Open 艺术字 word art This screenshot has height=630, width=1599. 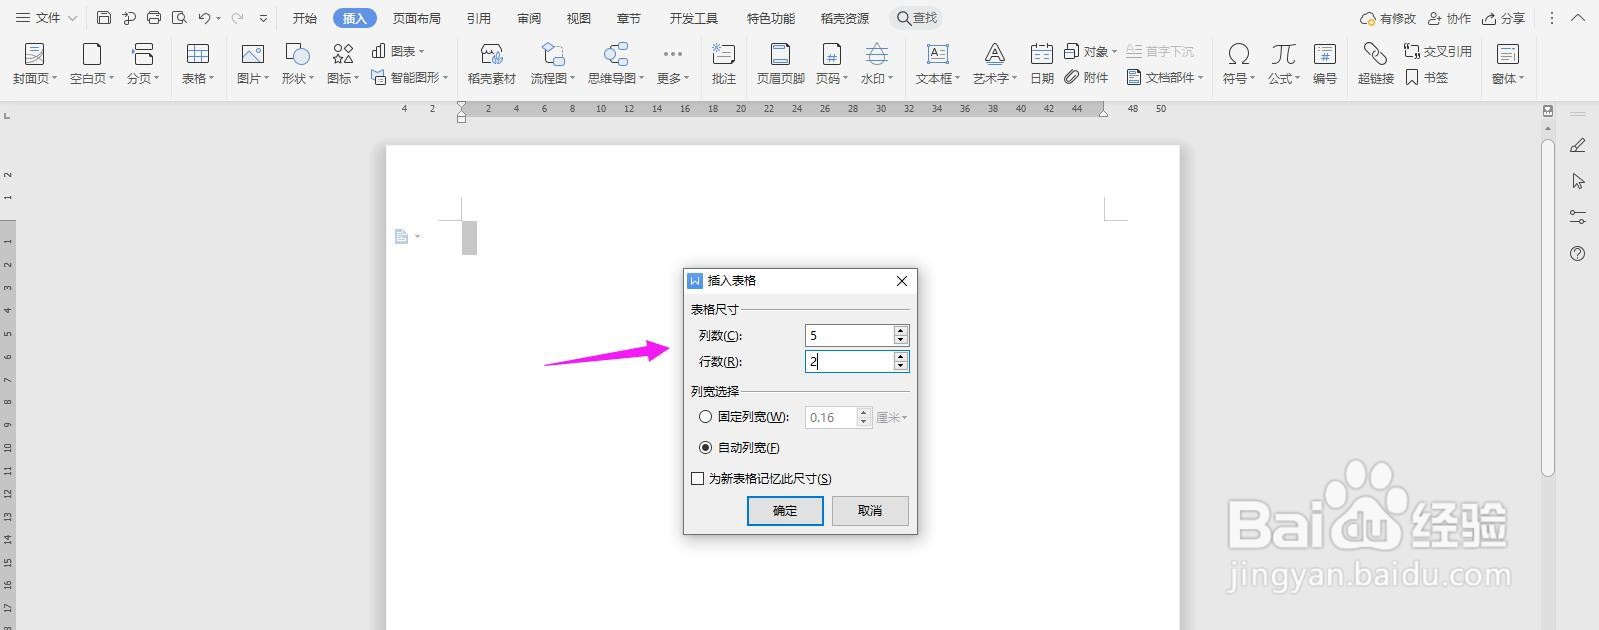click(x=995, y=63)
